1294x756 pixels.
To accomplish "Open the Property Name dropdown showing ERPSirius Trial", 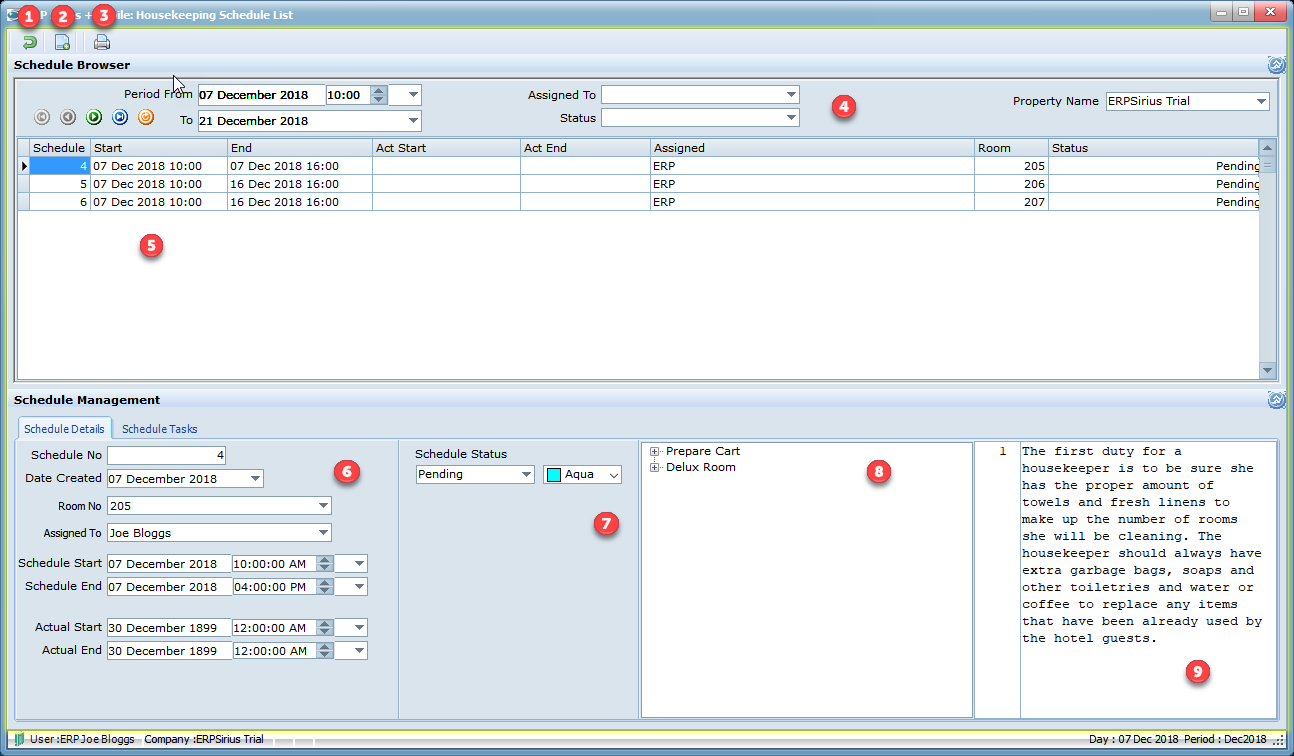I will click(1260, 101).
